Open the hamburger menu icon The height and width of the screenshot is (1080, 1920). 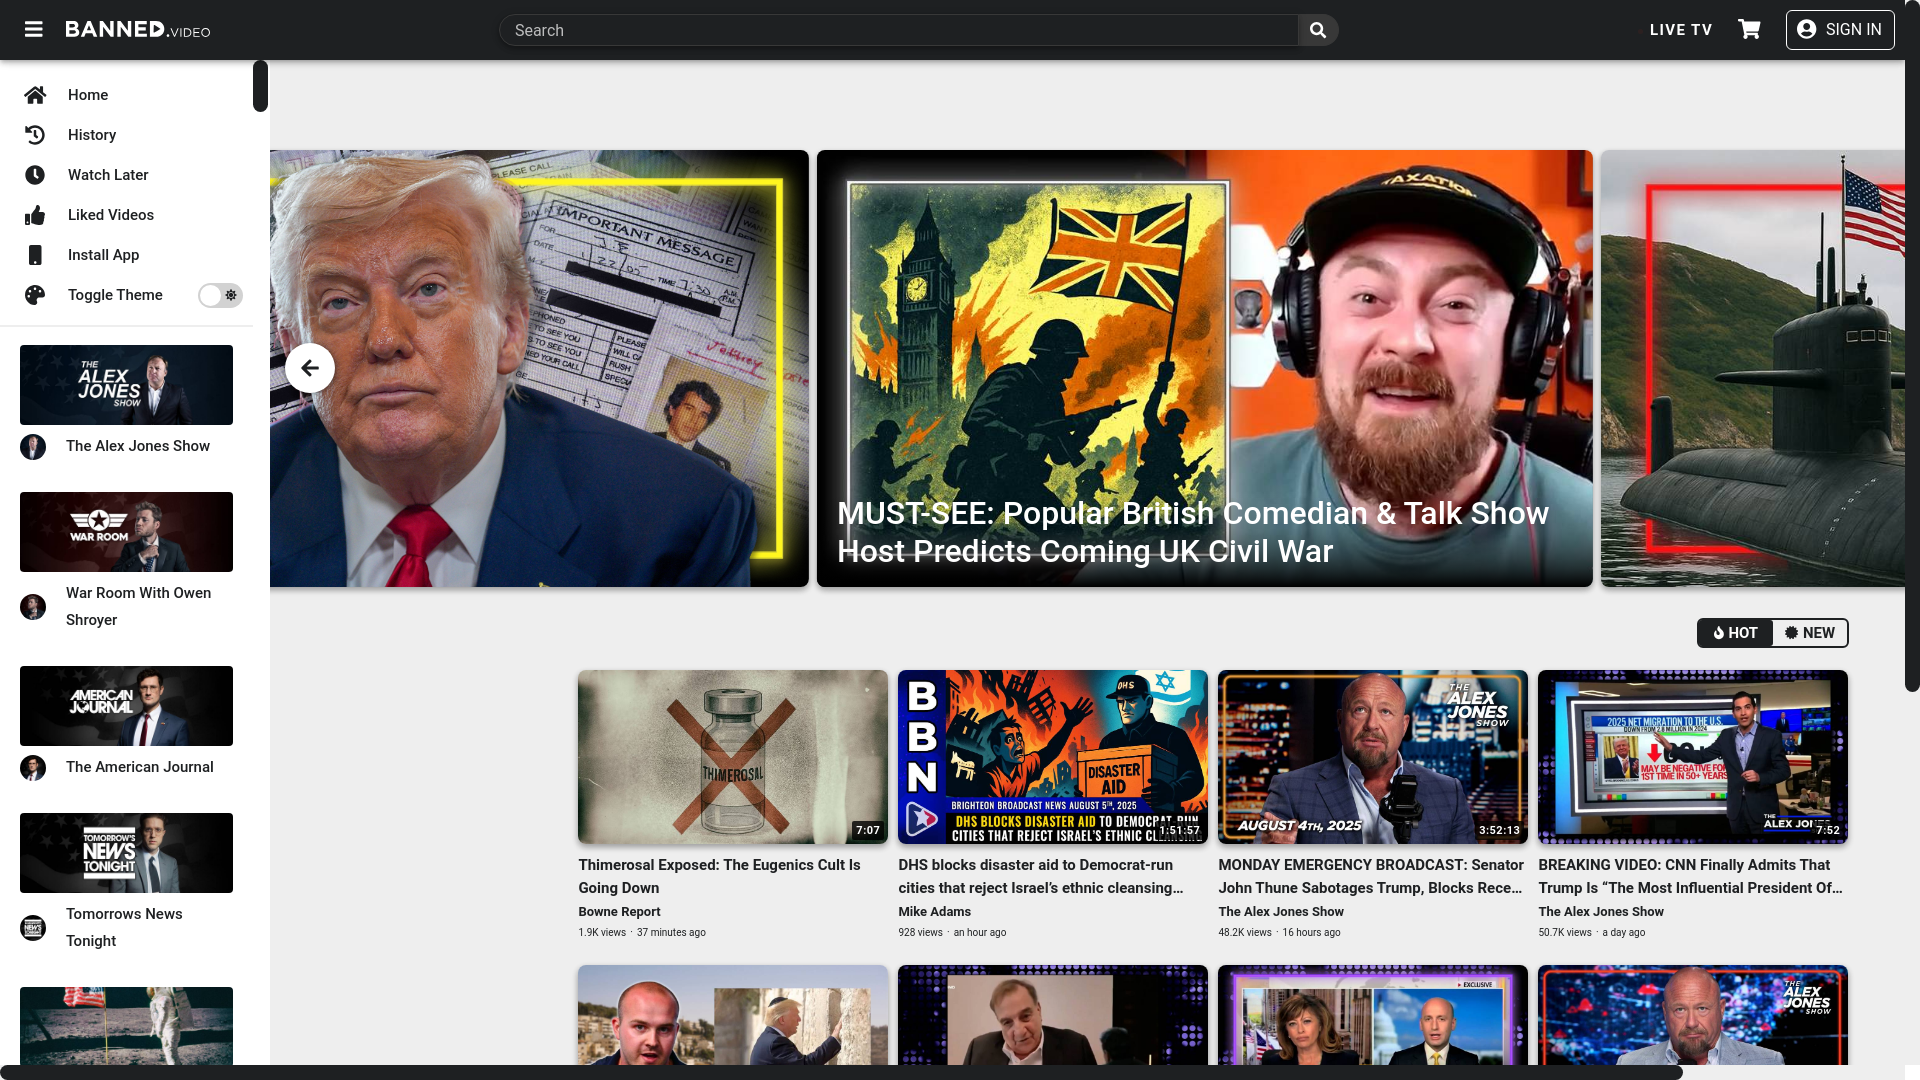point(34,29)
